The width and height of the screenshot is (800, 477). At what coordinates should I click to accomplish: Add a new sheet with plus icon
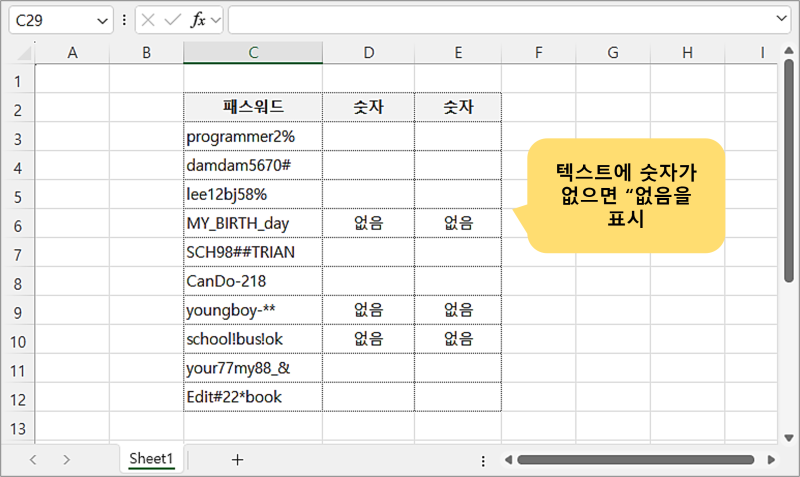pos(237,459)
